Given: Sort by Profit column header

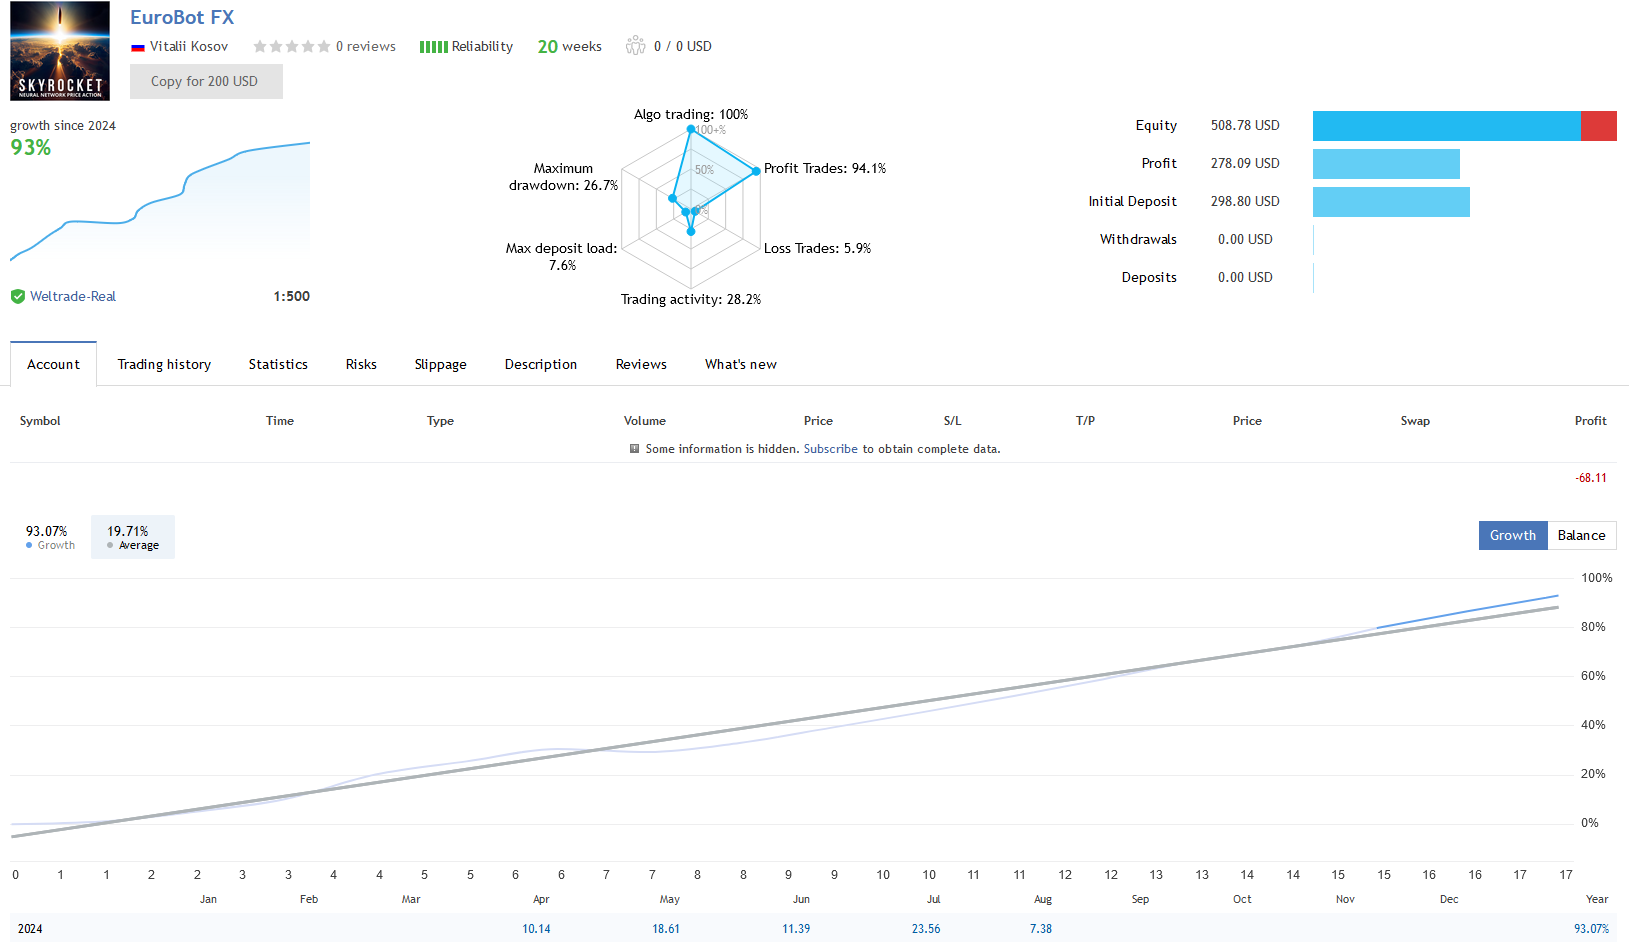Looking at the screenshot, I should tap(1590, 421).
